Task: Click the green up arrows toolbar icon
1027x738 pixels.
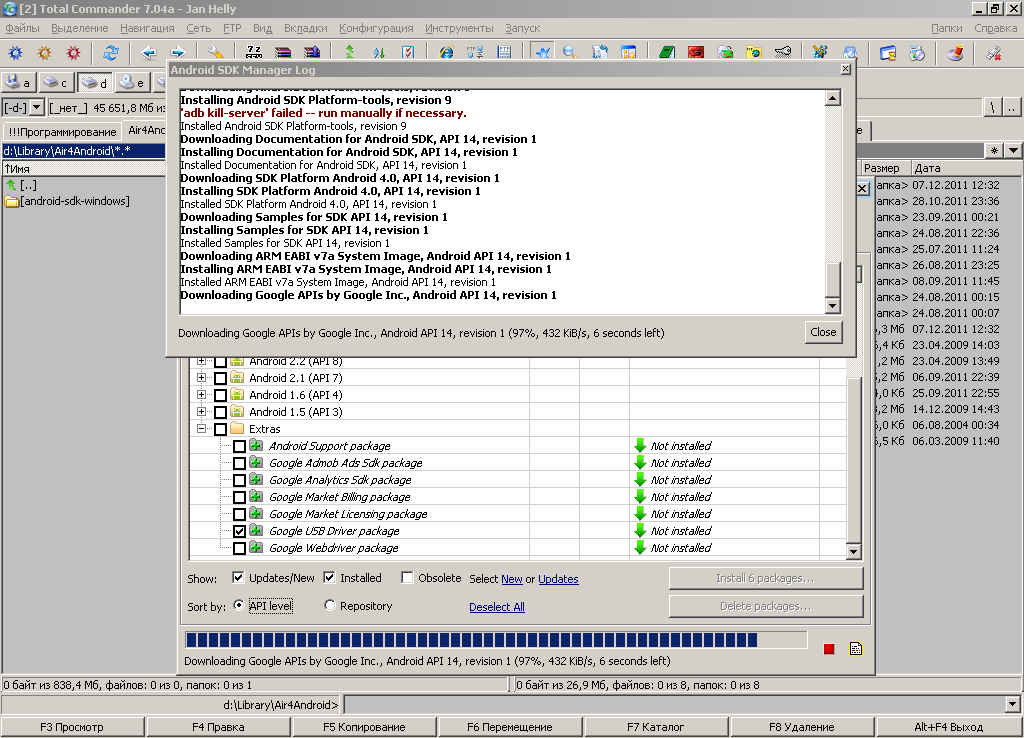Action: [x=350, y=52]
